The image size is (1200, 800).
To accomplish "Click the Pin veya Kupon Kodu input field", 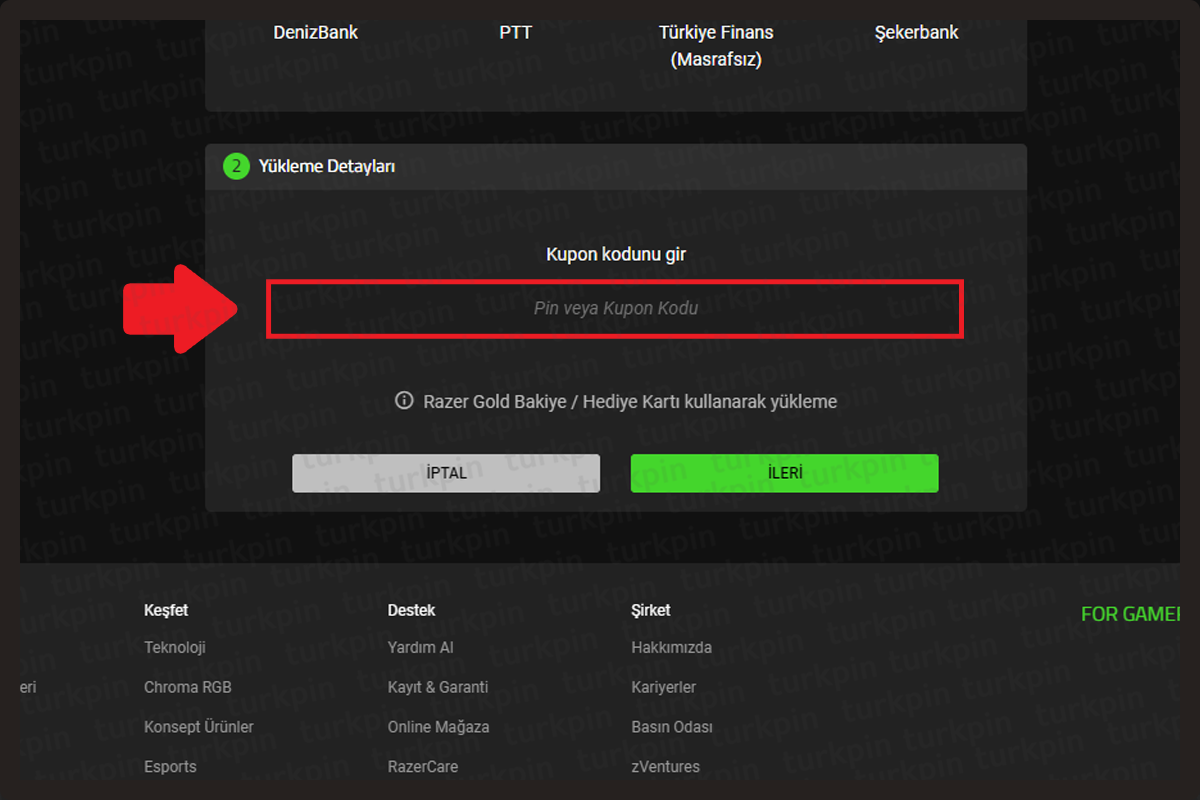I will [x=615, y=309].
